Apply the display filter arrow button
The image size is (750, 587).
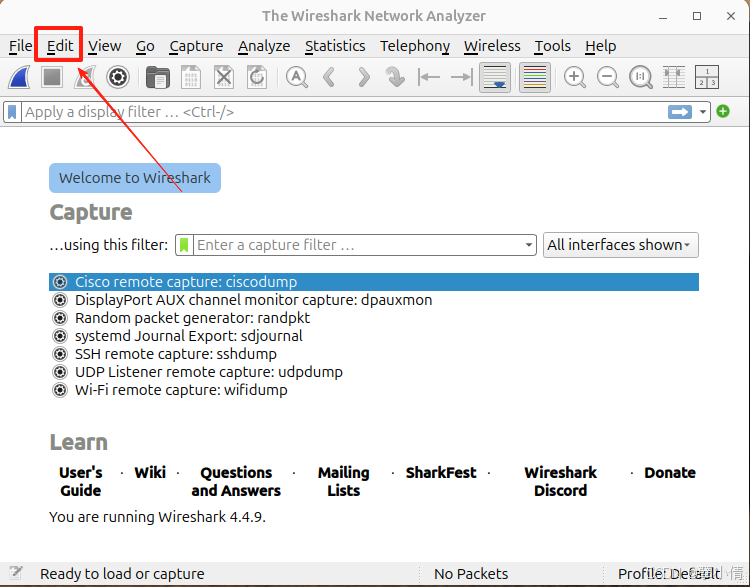pyautogui.click(x=680, y=112)
